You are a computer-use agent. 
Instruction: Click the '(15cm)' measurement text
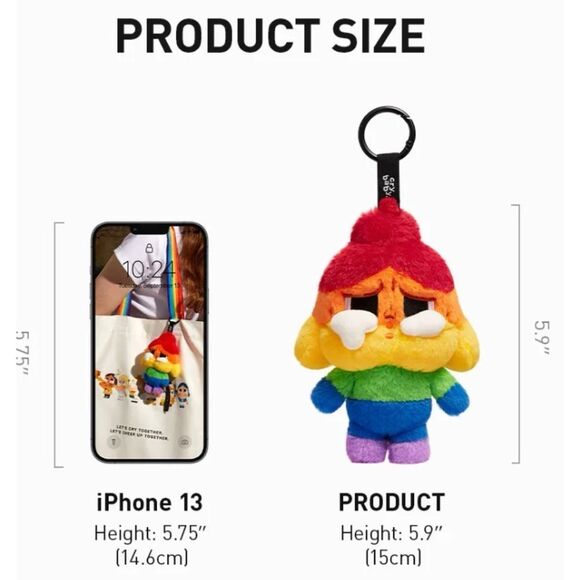394,557
